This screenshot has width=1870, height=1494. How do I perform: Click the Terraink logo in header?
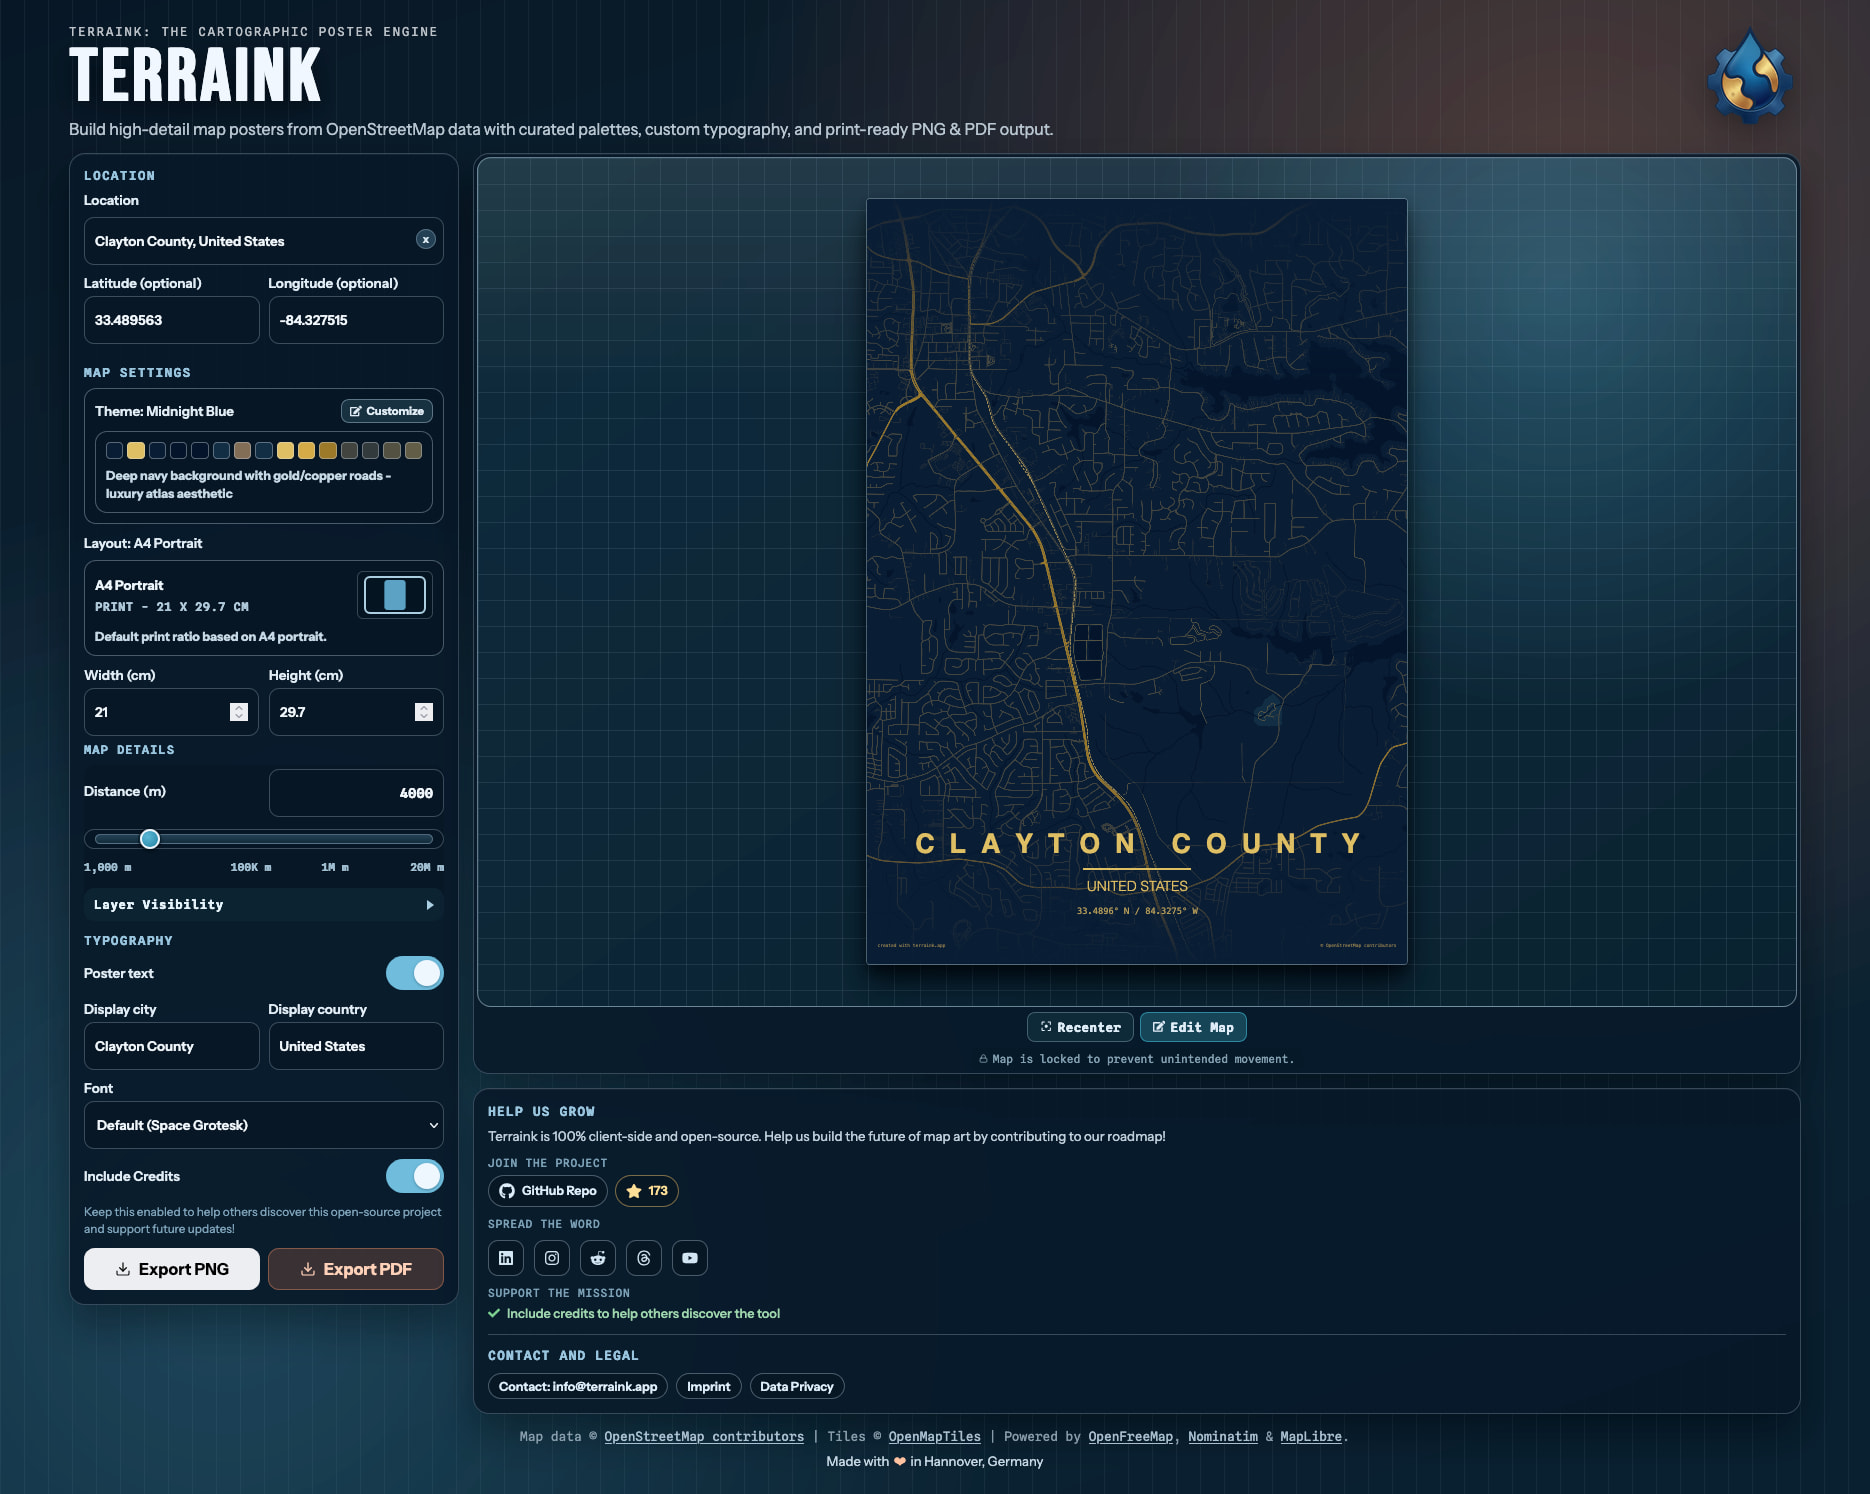point(1749,78)
